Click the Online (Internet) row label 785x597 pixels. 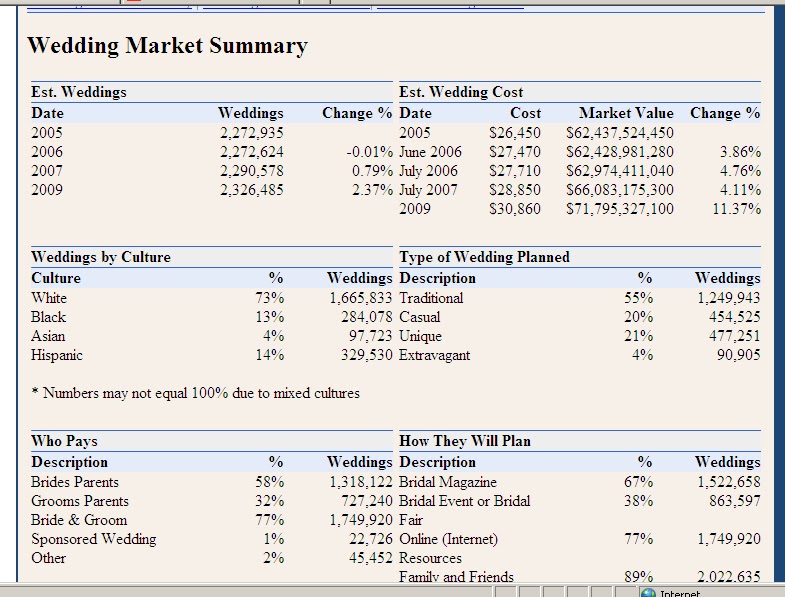point(448,539)
